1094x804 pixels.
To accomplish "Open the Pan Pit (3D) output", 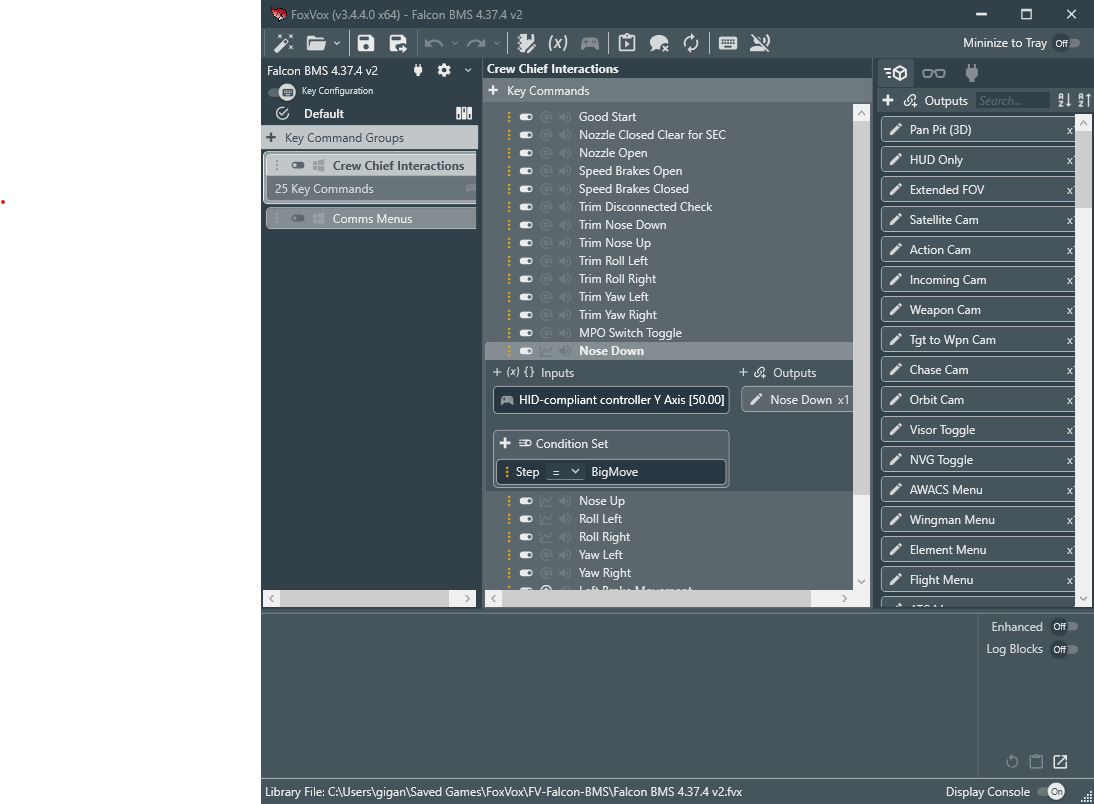I will [978, 130].
